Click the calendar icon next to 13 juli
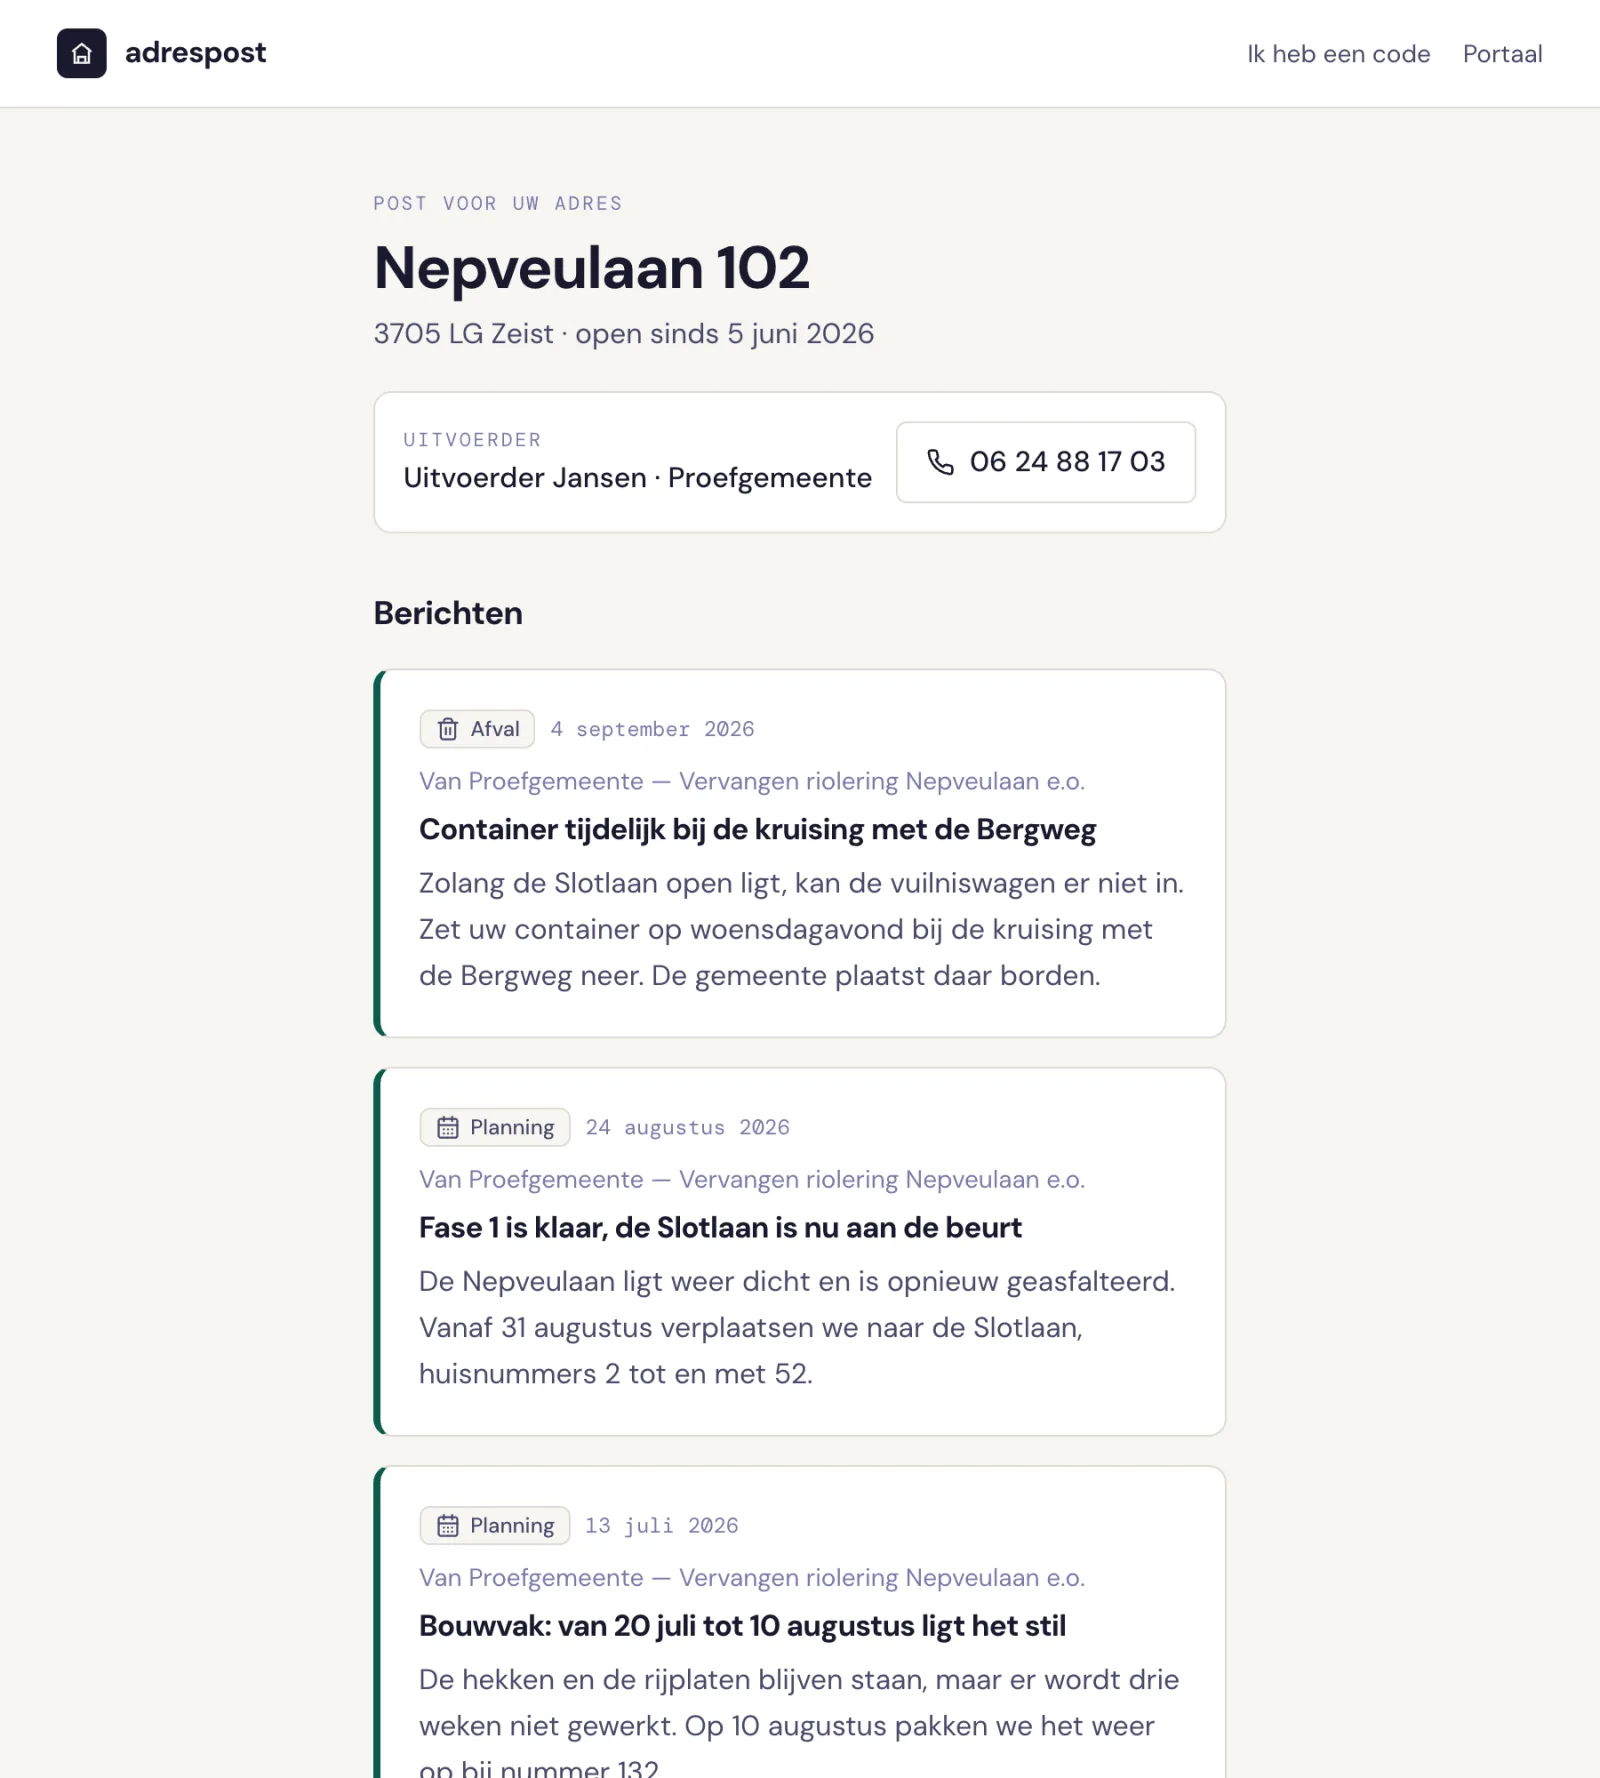 pyautogui.click(x=448, y=1525)
